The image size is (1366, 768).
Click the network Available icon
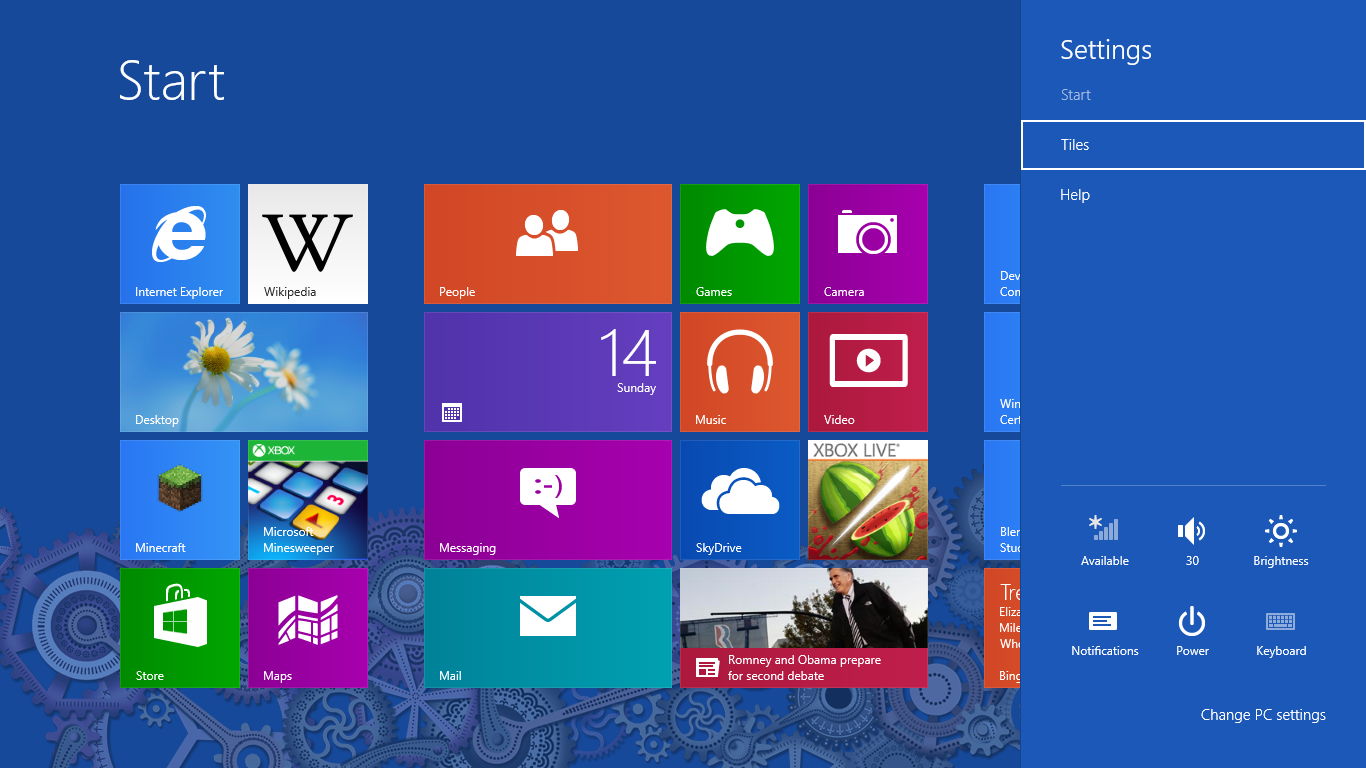[1104, 541]
